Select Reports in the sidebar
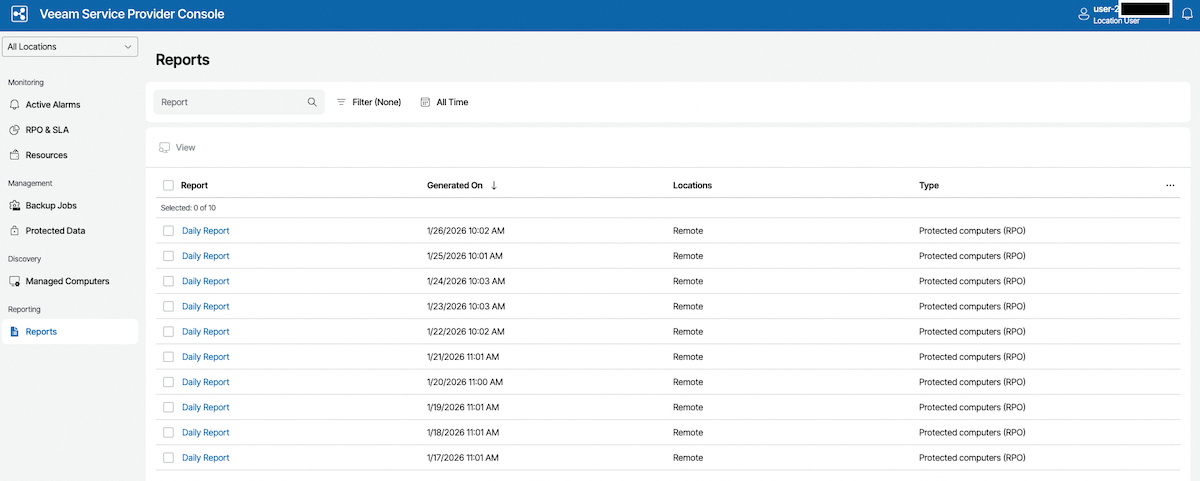Viewport: 1200px width, 481px height. tap(70, 331)
